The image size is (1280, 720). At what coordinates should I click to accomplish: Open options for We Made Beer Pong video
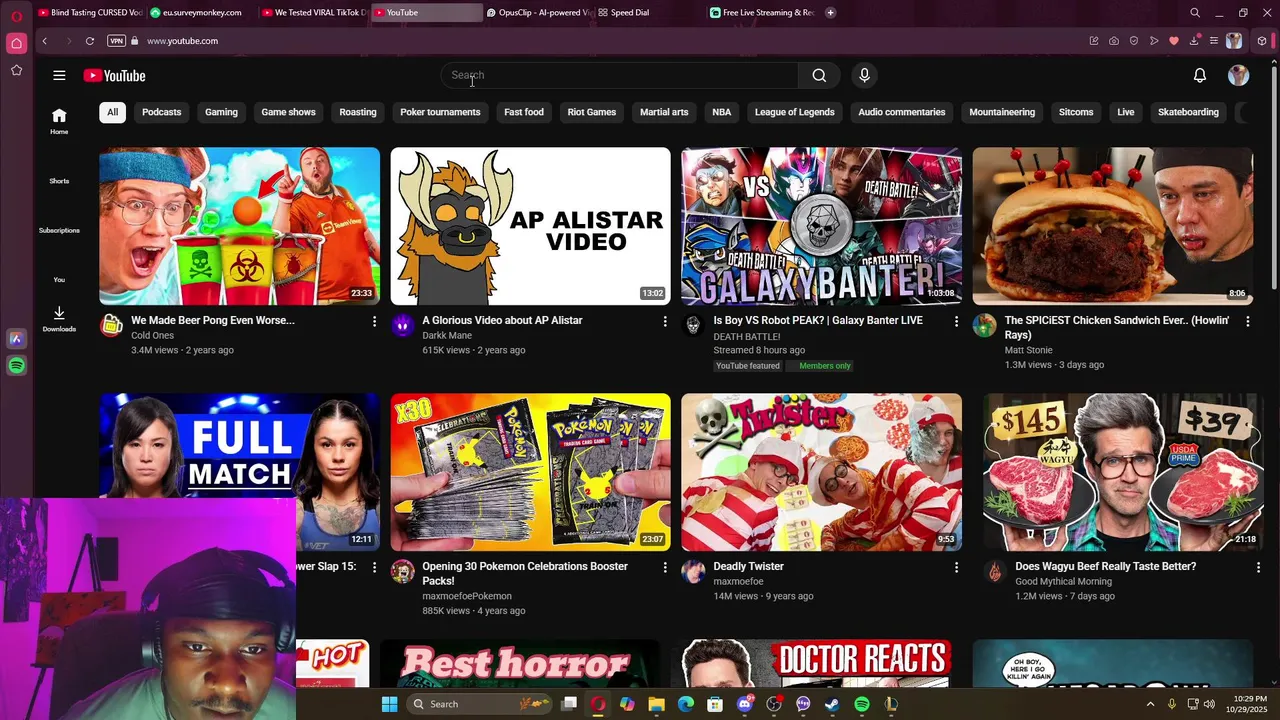tap(374, 321)
